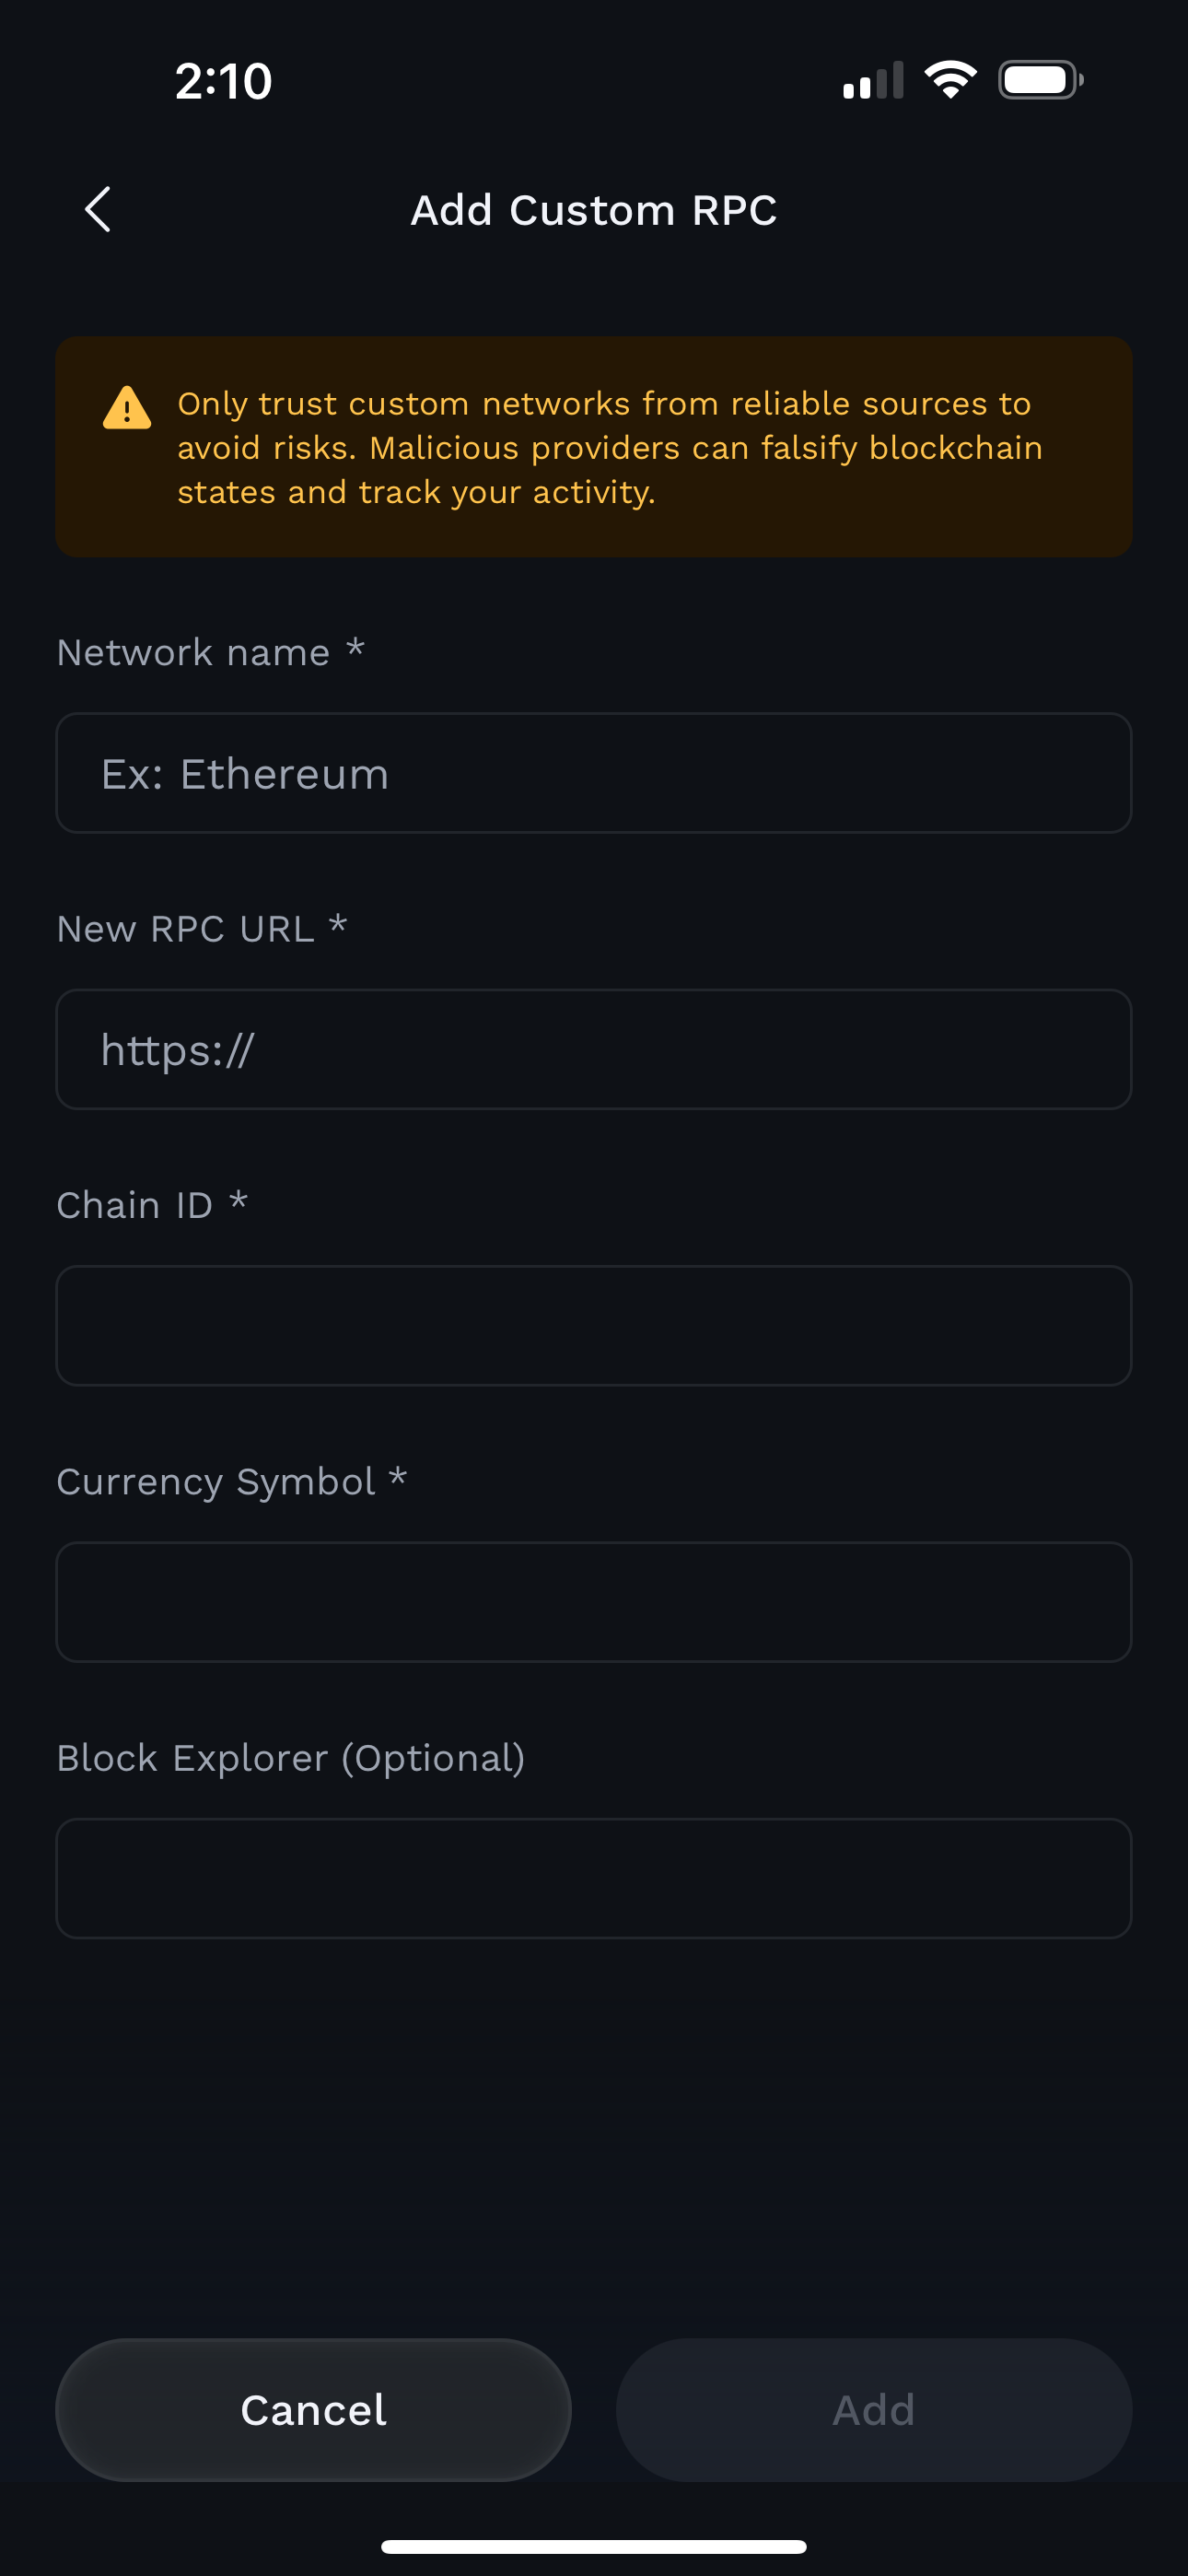The width and height of the screenshot is (1188, 2576).
Task: Tap the yellow warning triangle icon
Action: pos(127,407)
